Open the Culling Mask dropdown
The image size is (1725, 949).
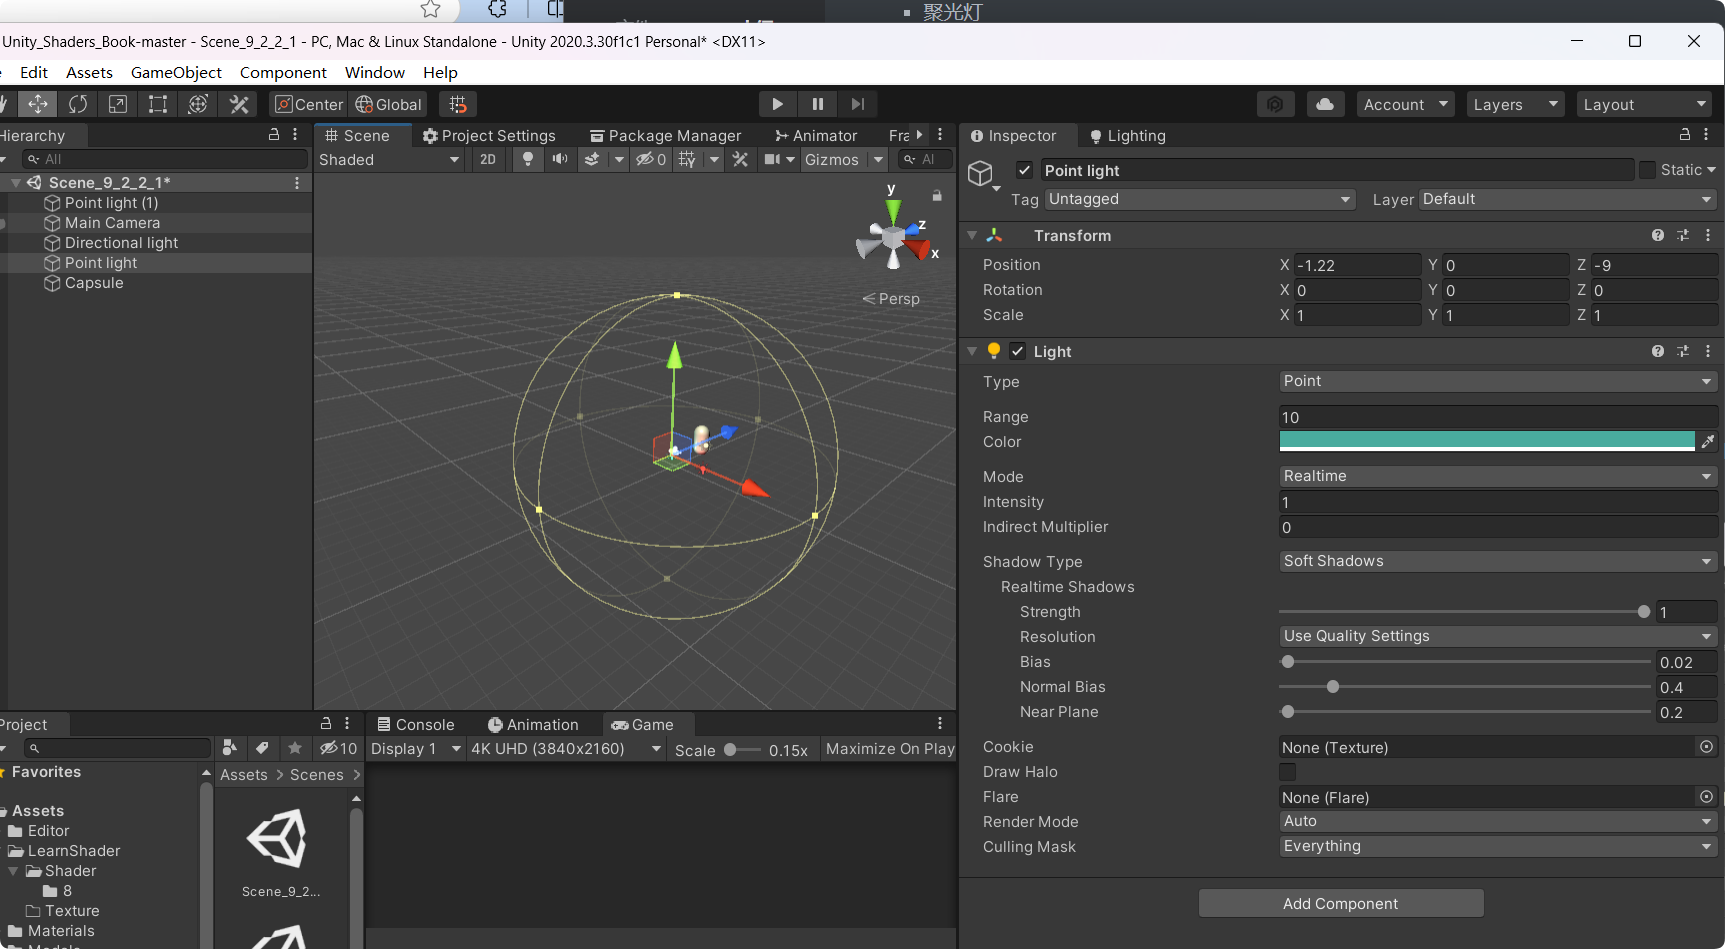1498,846
